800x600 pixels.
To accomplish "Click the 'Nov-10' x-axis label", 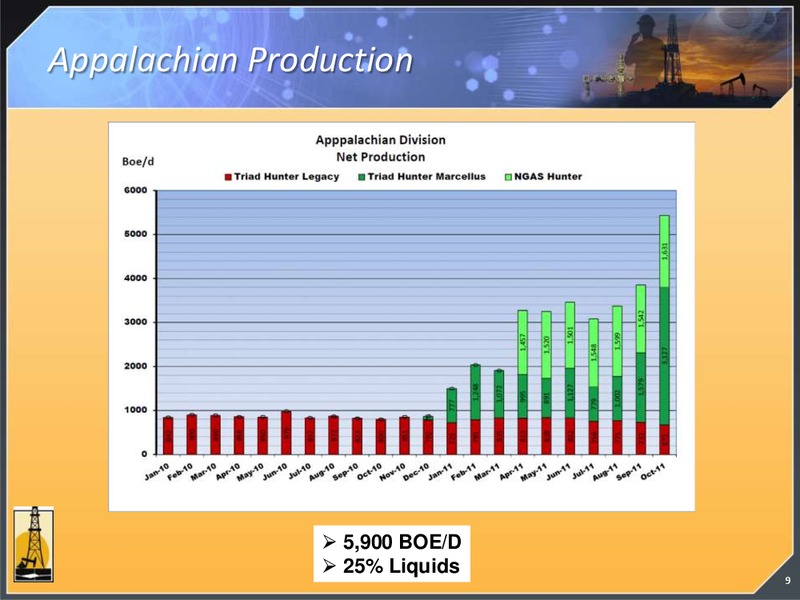I will tap(392, 471).
